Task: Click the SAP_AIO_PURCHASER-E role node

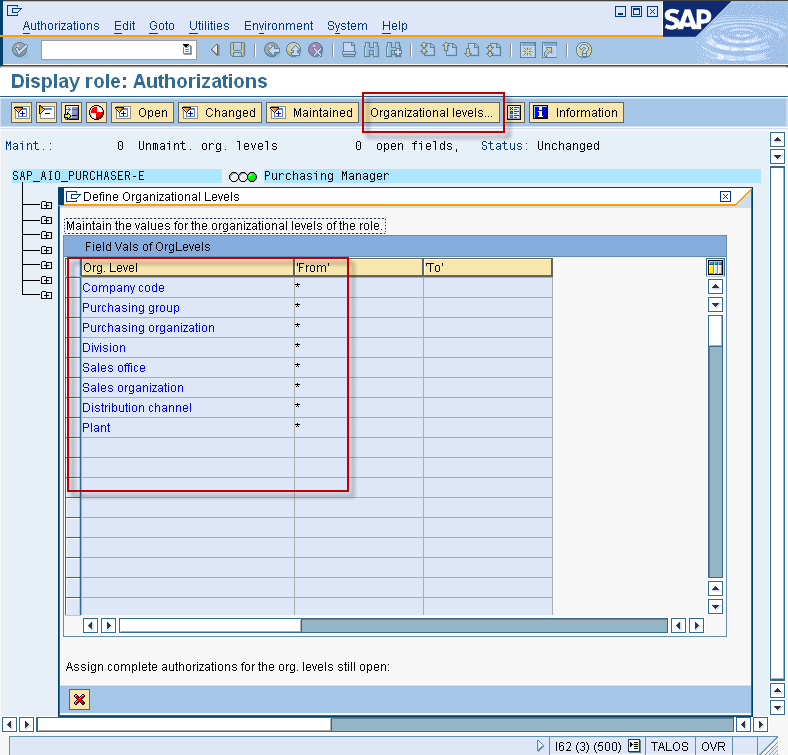Action: (78, 176)
